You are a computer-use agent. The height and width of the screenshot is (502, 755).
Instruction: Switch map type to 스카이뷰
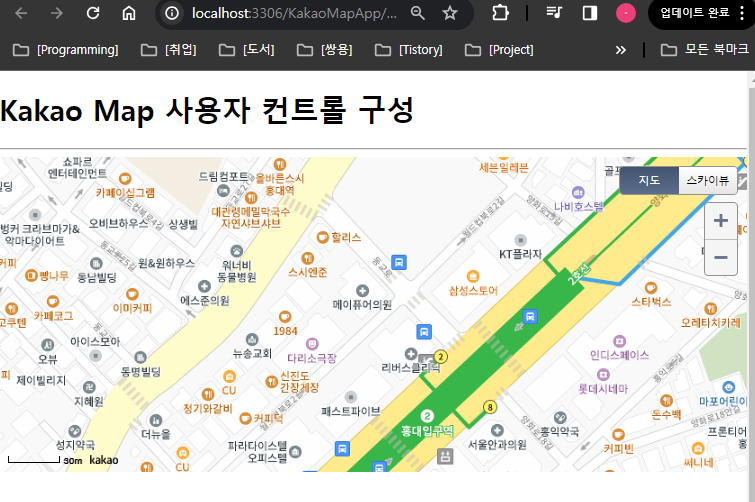pos(707,180)
